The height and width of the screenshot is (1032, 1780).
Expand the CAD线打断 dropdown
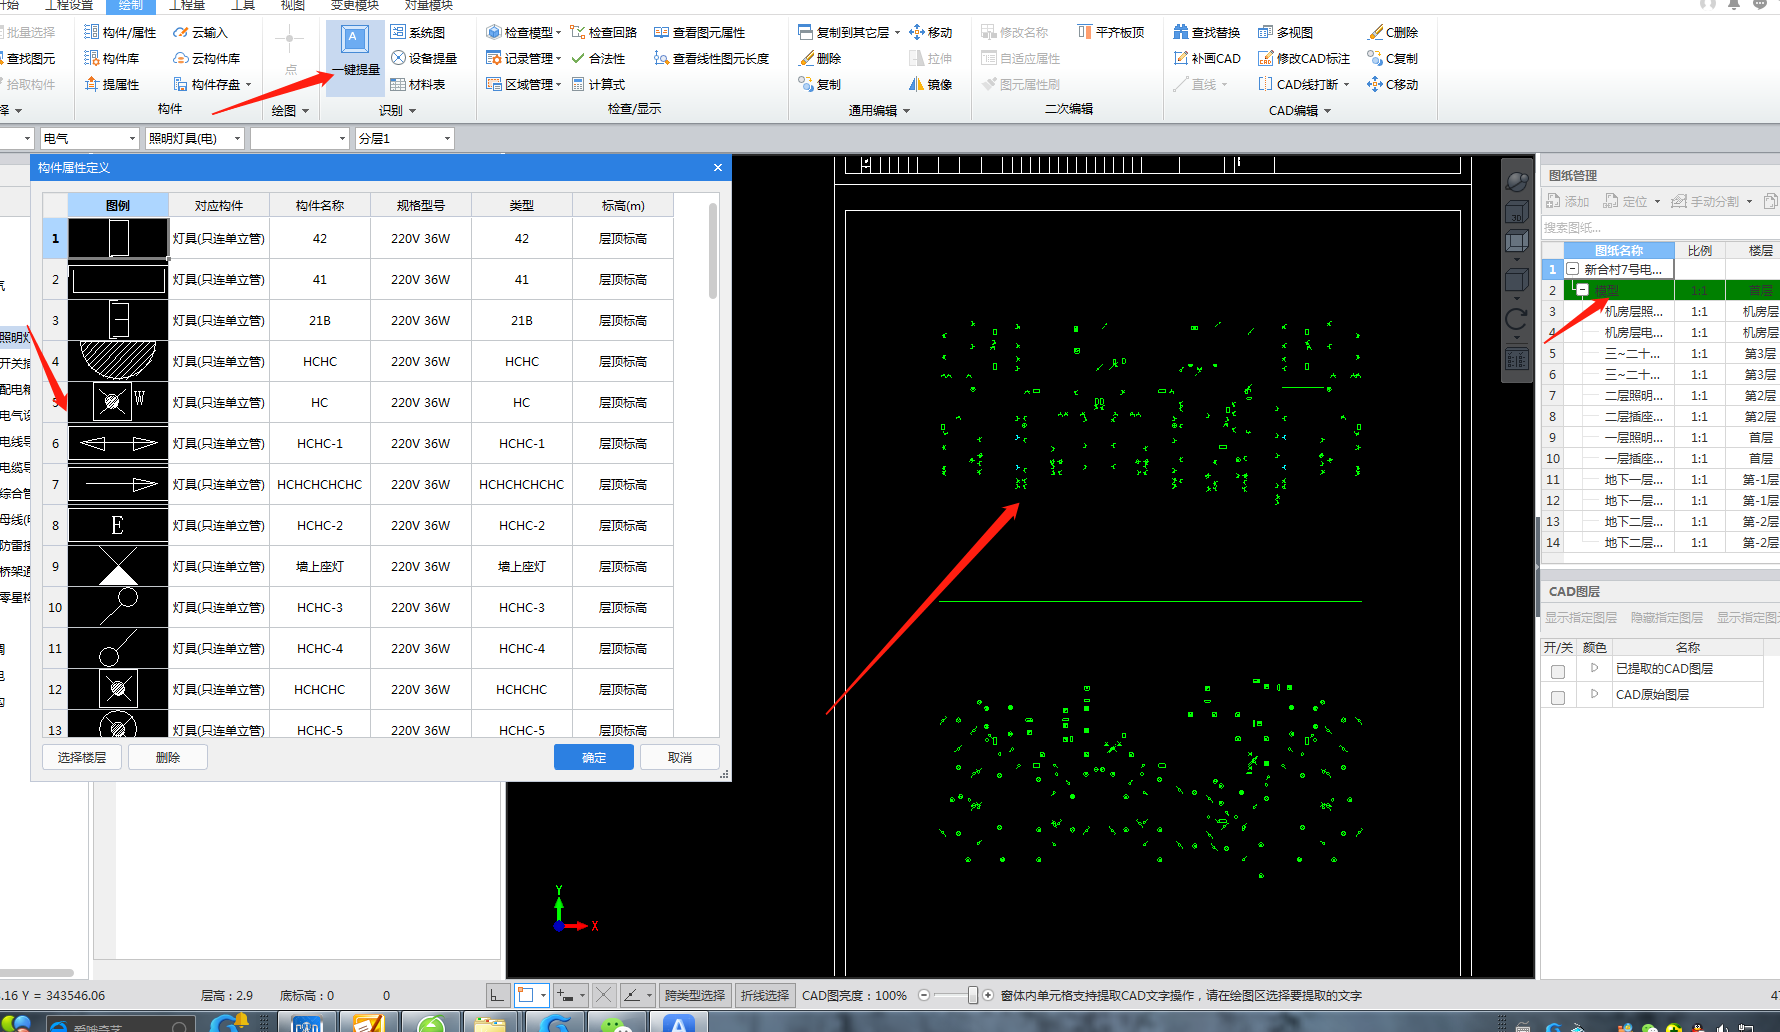[1346, 85]
